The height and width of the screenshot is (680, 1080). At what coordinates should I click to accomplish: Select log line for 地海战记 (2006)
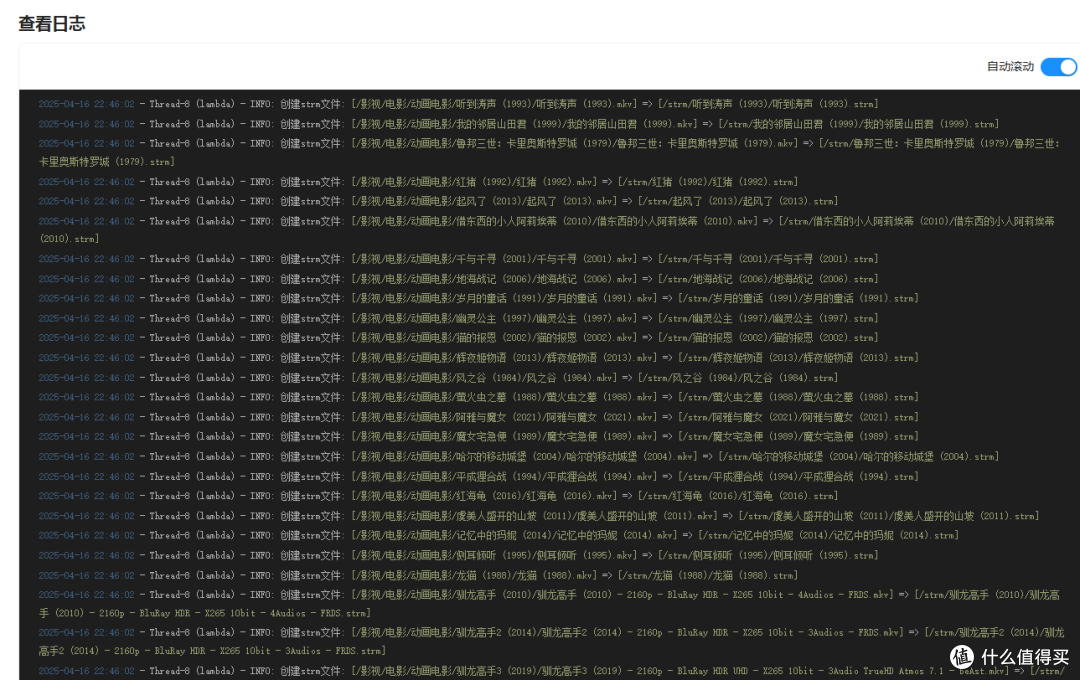point(459,279)
